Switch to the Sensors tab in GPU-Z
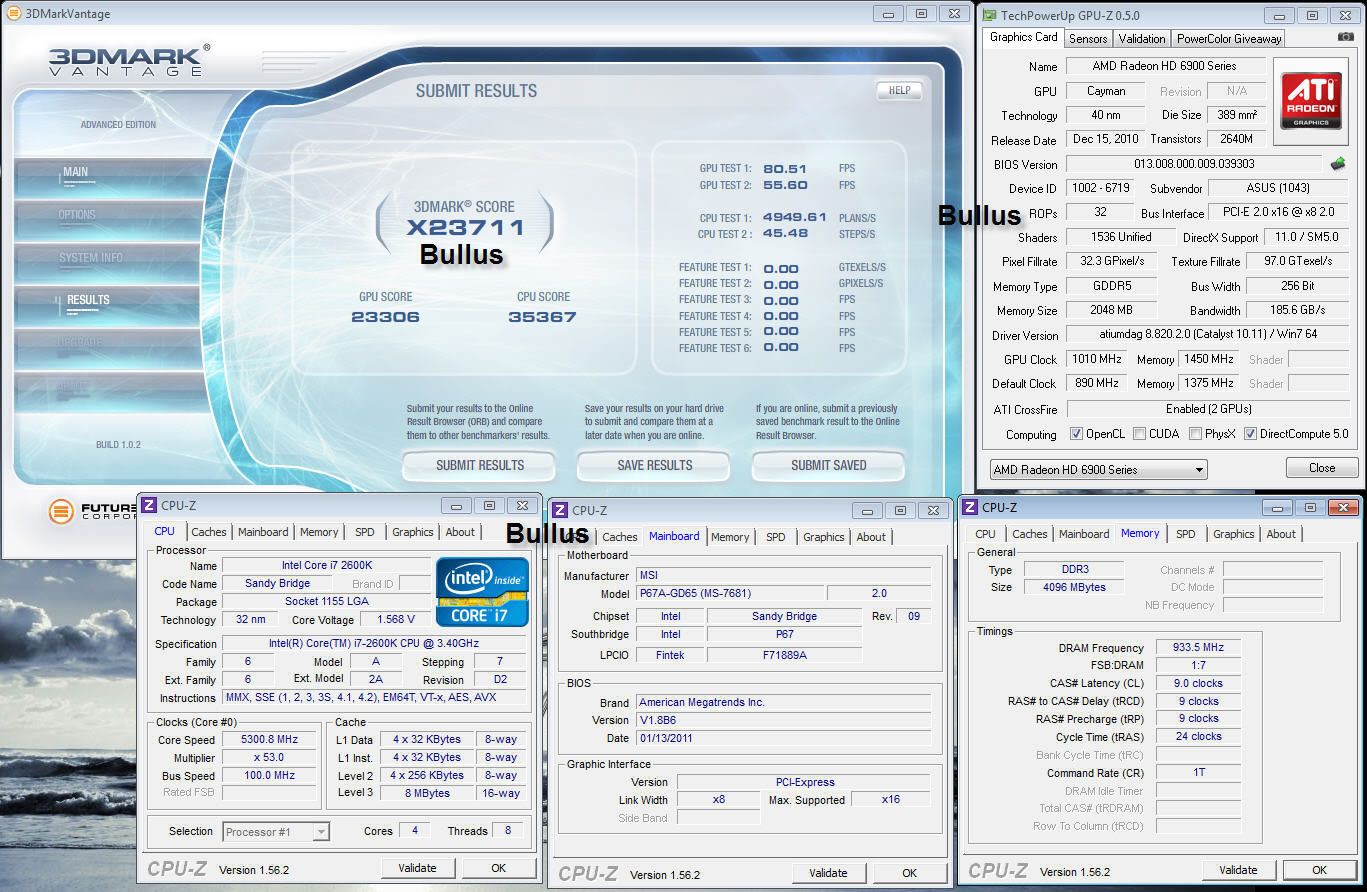This screenshot has height=892, width=1367. [1088, 39]
